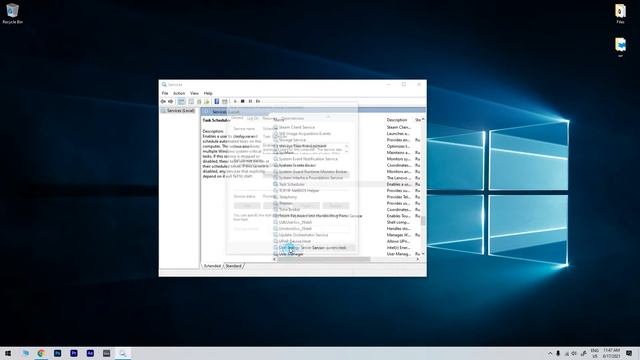
Task: Open Photoshop from the taskbar
Action: pos(58,353)
